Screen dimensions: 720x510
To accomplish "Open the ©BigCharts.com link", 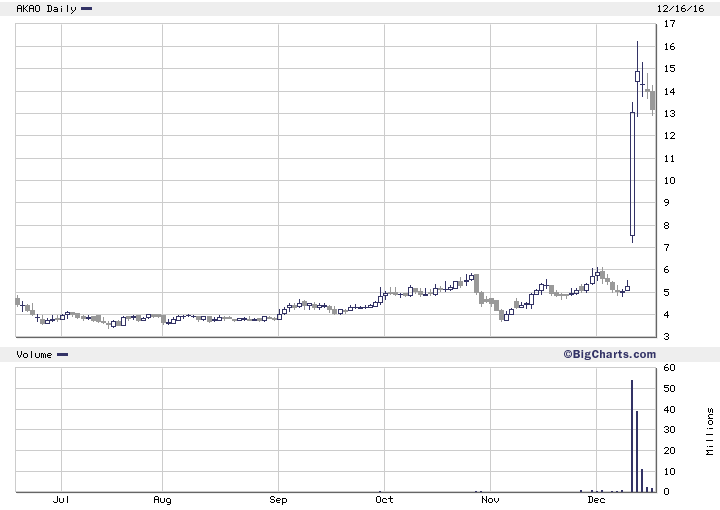I will tap(609, 354).
